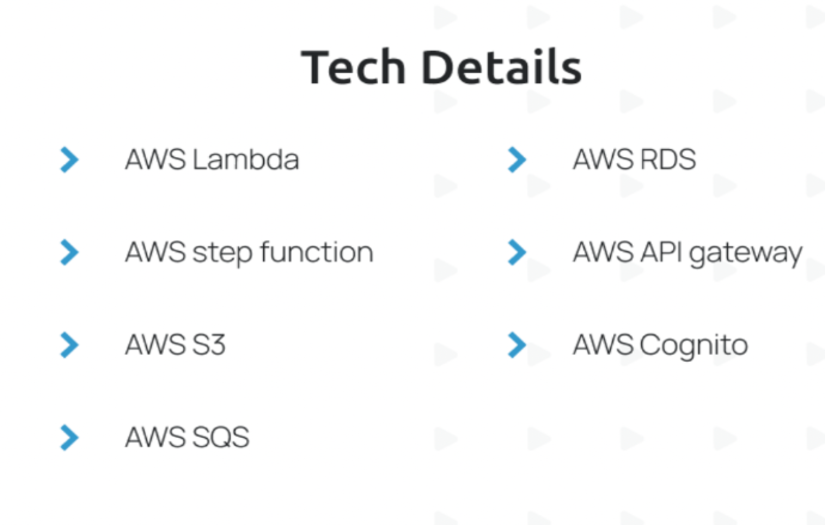Click the word "Details" in the heading
This screenshot has height=525, width=825.
point(500,67)
